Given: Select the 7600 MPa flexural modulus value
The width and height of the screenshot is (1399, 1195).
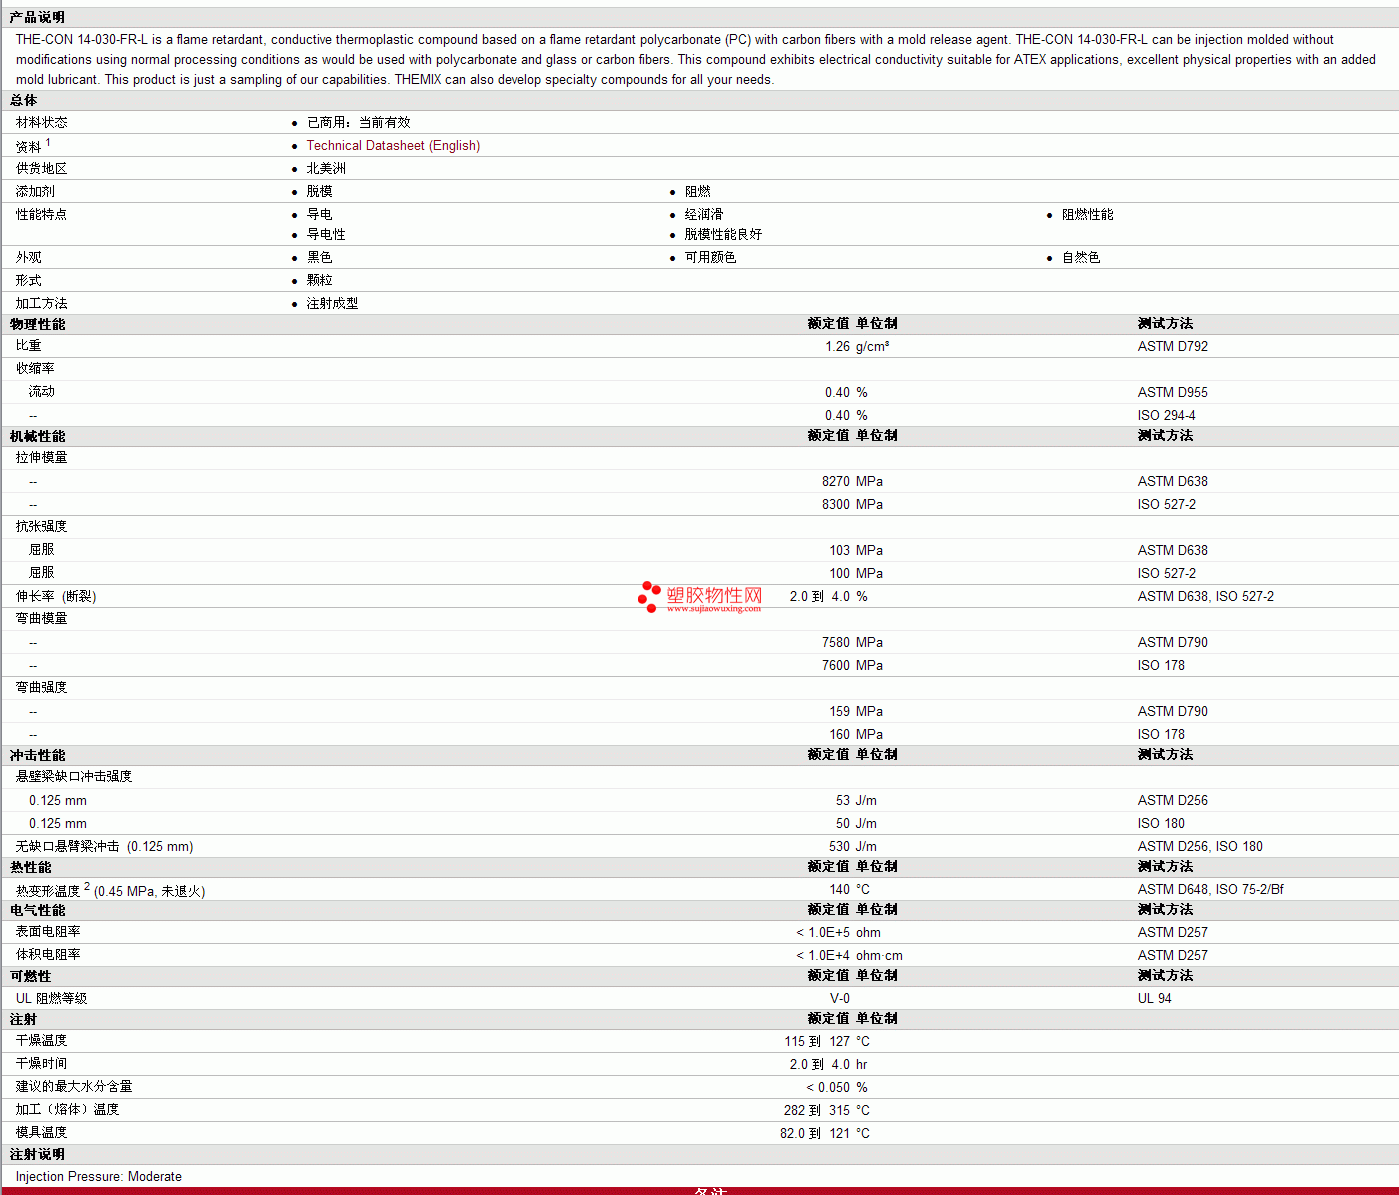Looking at the screenshot, I should pyautogui.click(x=852, y=666).
